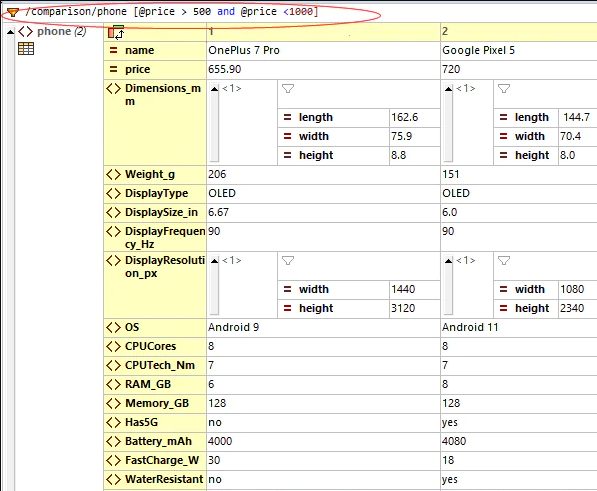Click filter funnel in OnePlus Dimensions_mm
Screen dimensions: 597x491
tap(288, 89)
